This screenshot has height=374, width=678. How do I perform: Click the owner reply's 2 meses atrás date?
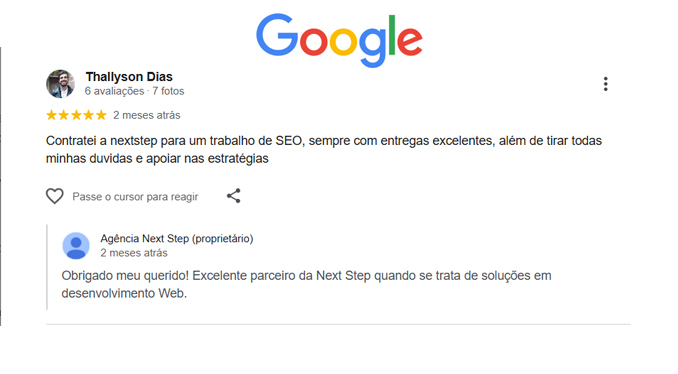pyautogui.click(x=134, y=253)
